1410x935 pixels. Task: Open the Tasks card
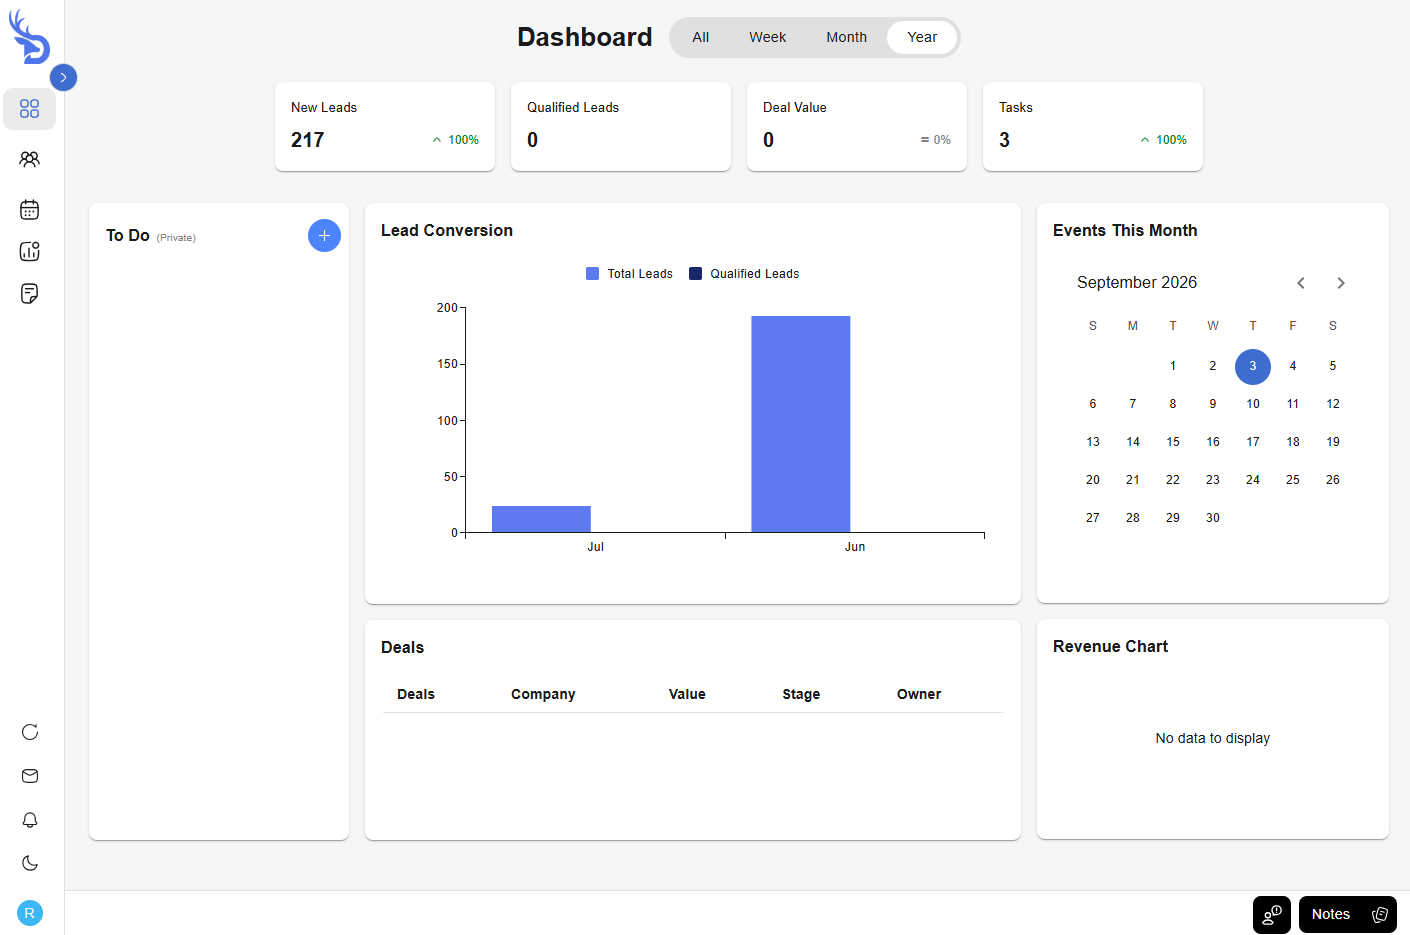1093,126
